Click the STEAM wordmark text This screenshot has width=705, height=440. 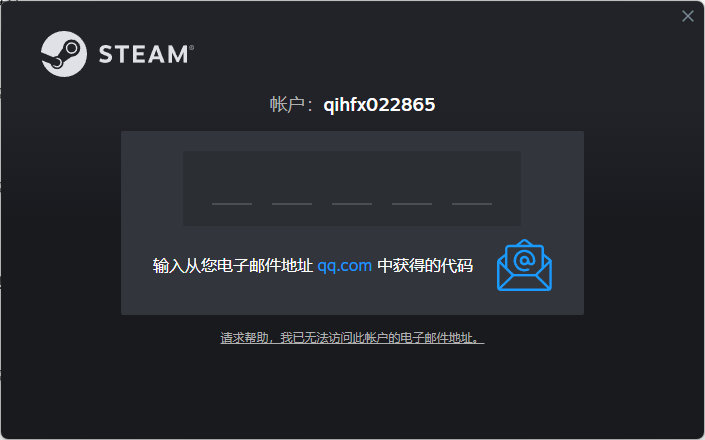pos(143,54)
